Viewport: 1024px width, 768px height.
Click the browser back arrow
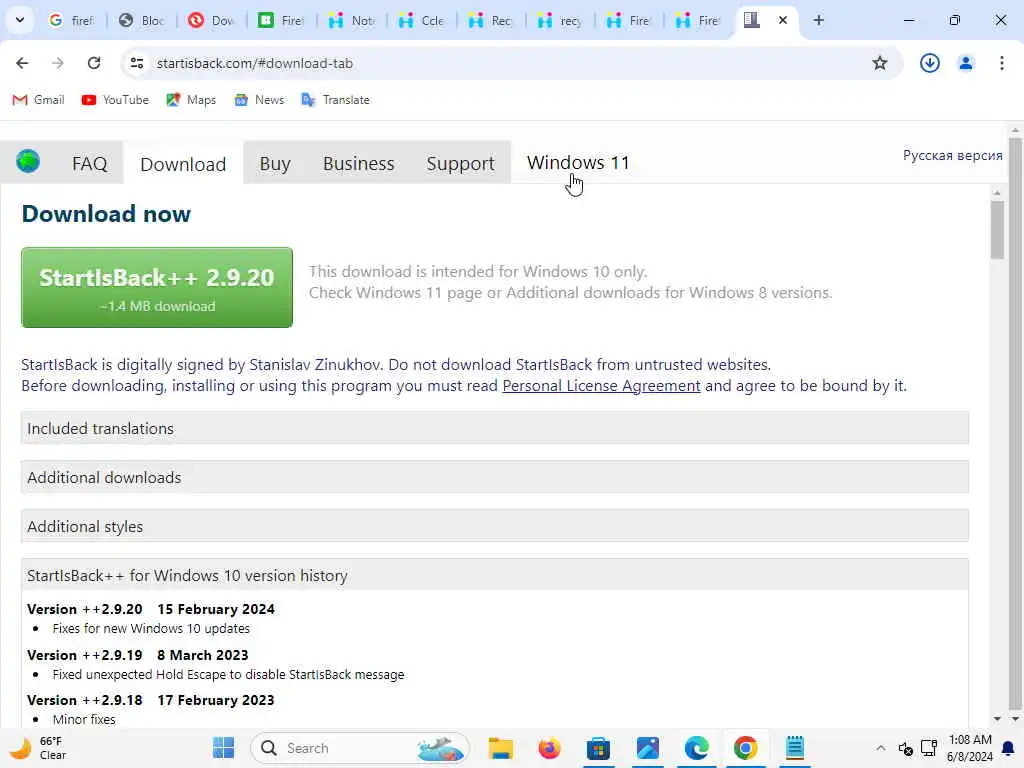click(22, 63)
